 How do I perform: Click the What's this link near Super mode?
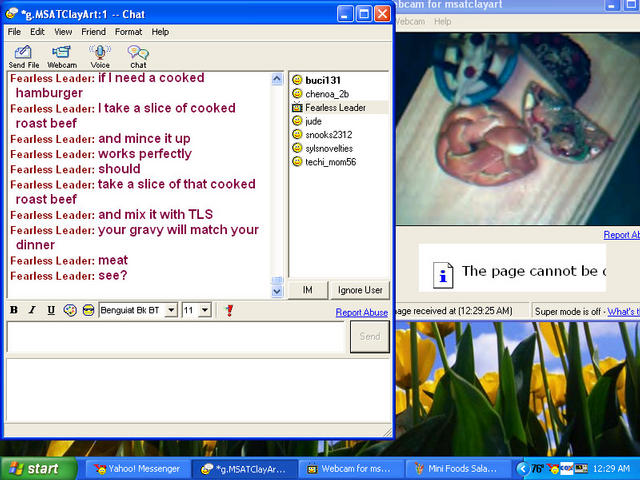coord(623,311)
